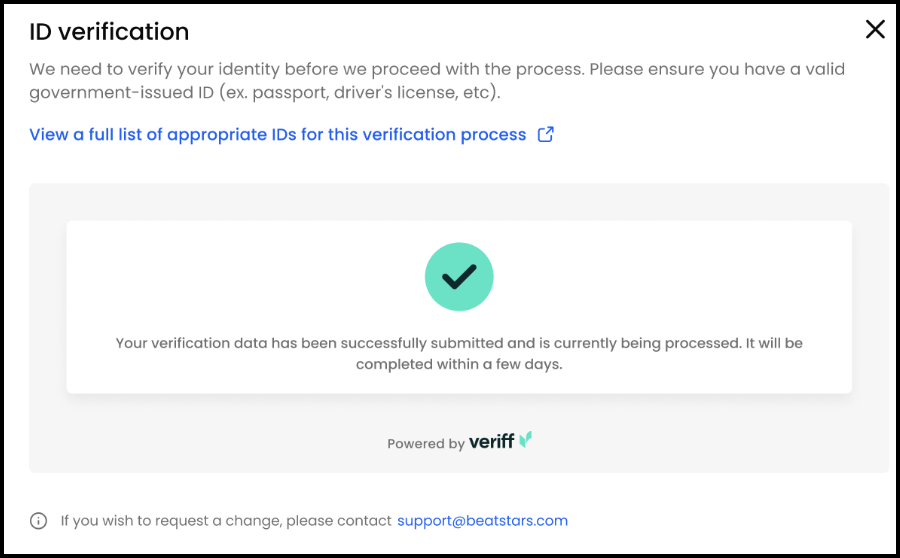
Task: Click the veriff wordmark logo
Action: tap(491, 441)
